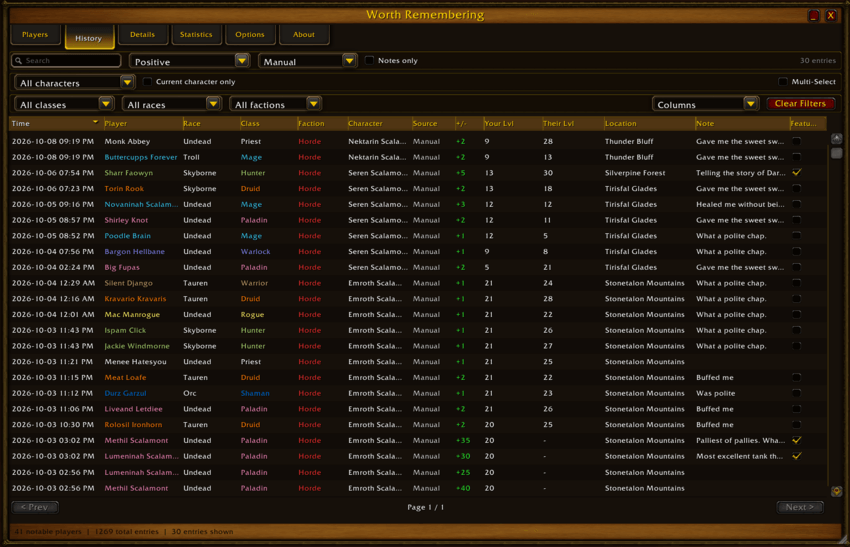This screenshot has width=850, height=547.
Task: Sort by the Source column header
Action: (432, 124)
